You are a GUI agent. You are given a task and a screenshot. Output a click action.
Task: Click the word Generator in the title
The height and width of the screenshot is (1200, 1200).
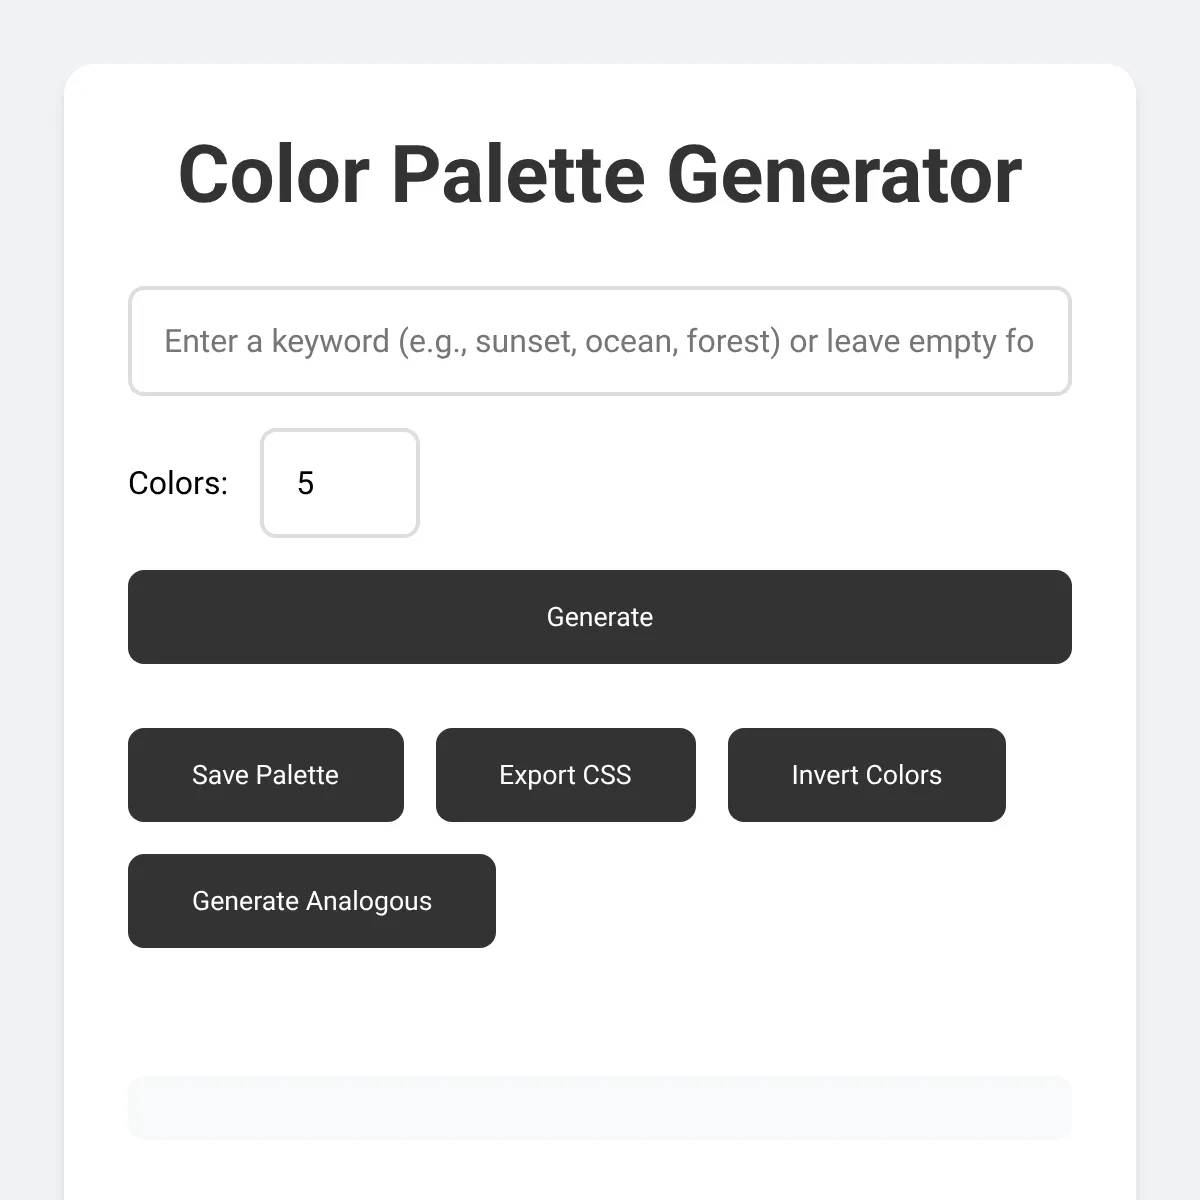coord(845,175)
